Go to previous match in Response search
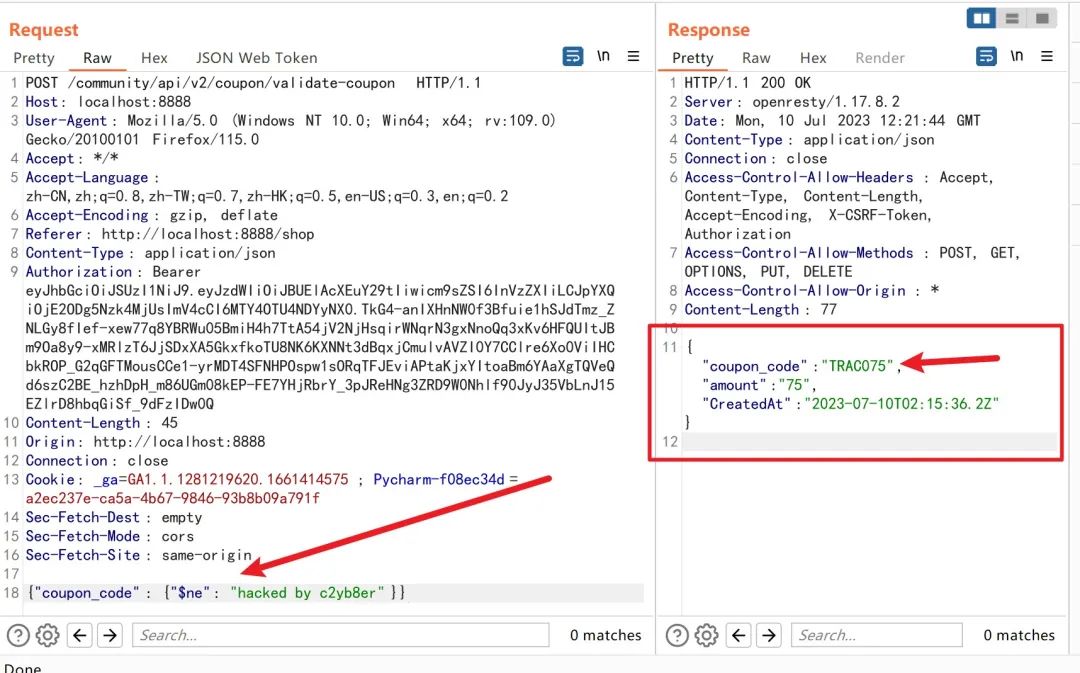This screenshot has width=1080, height=673. point(738,635)
